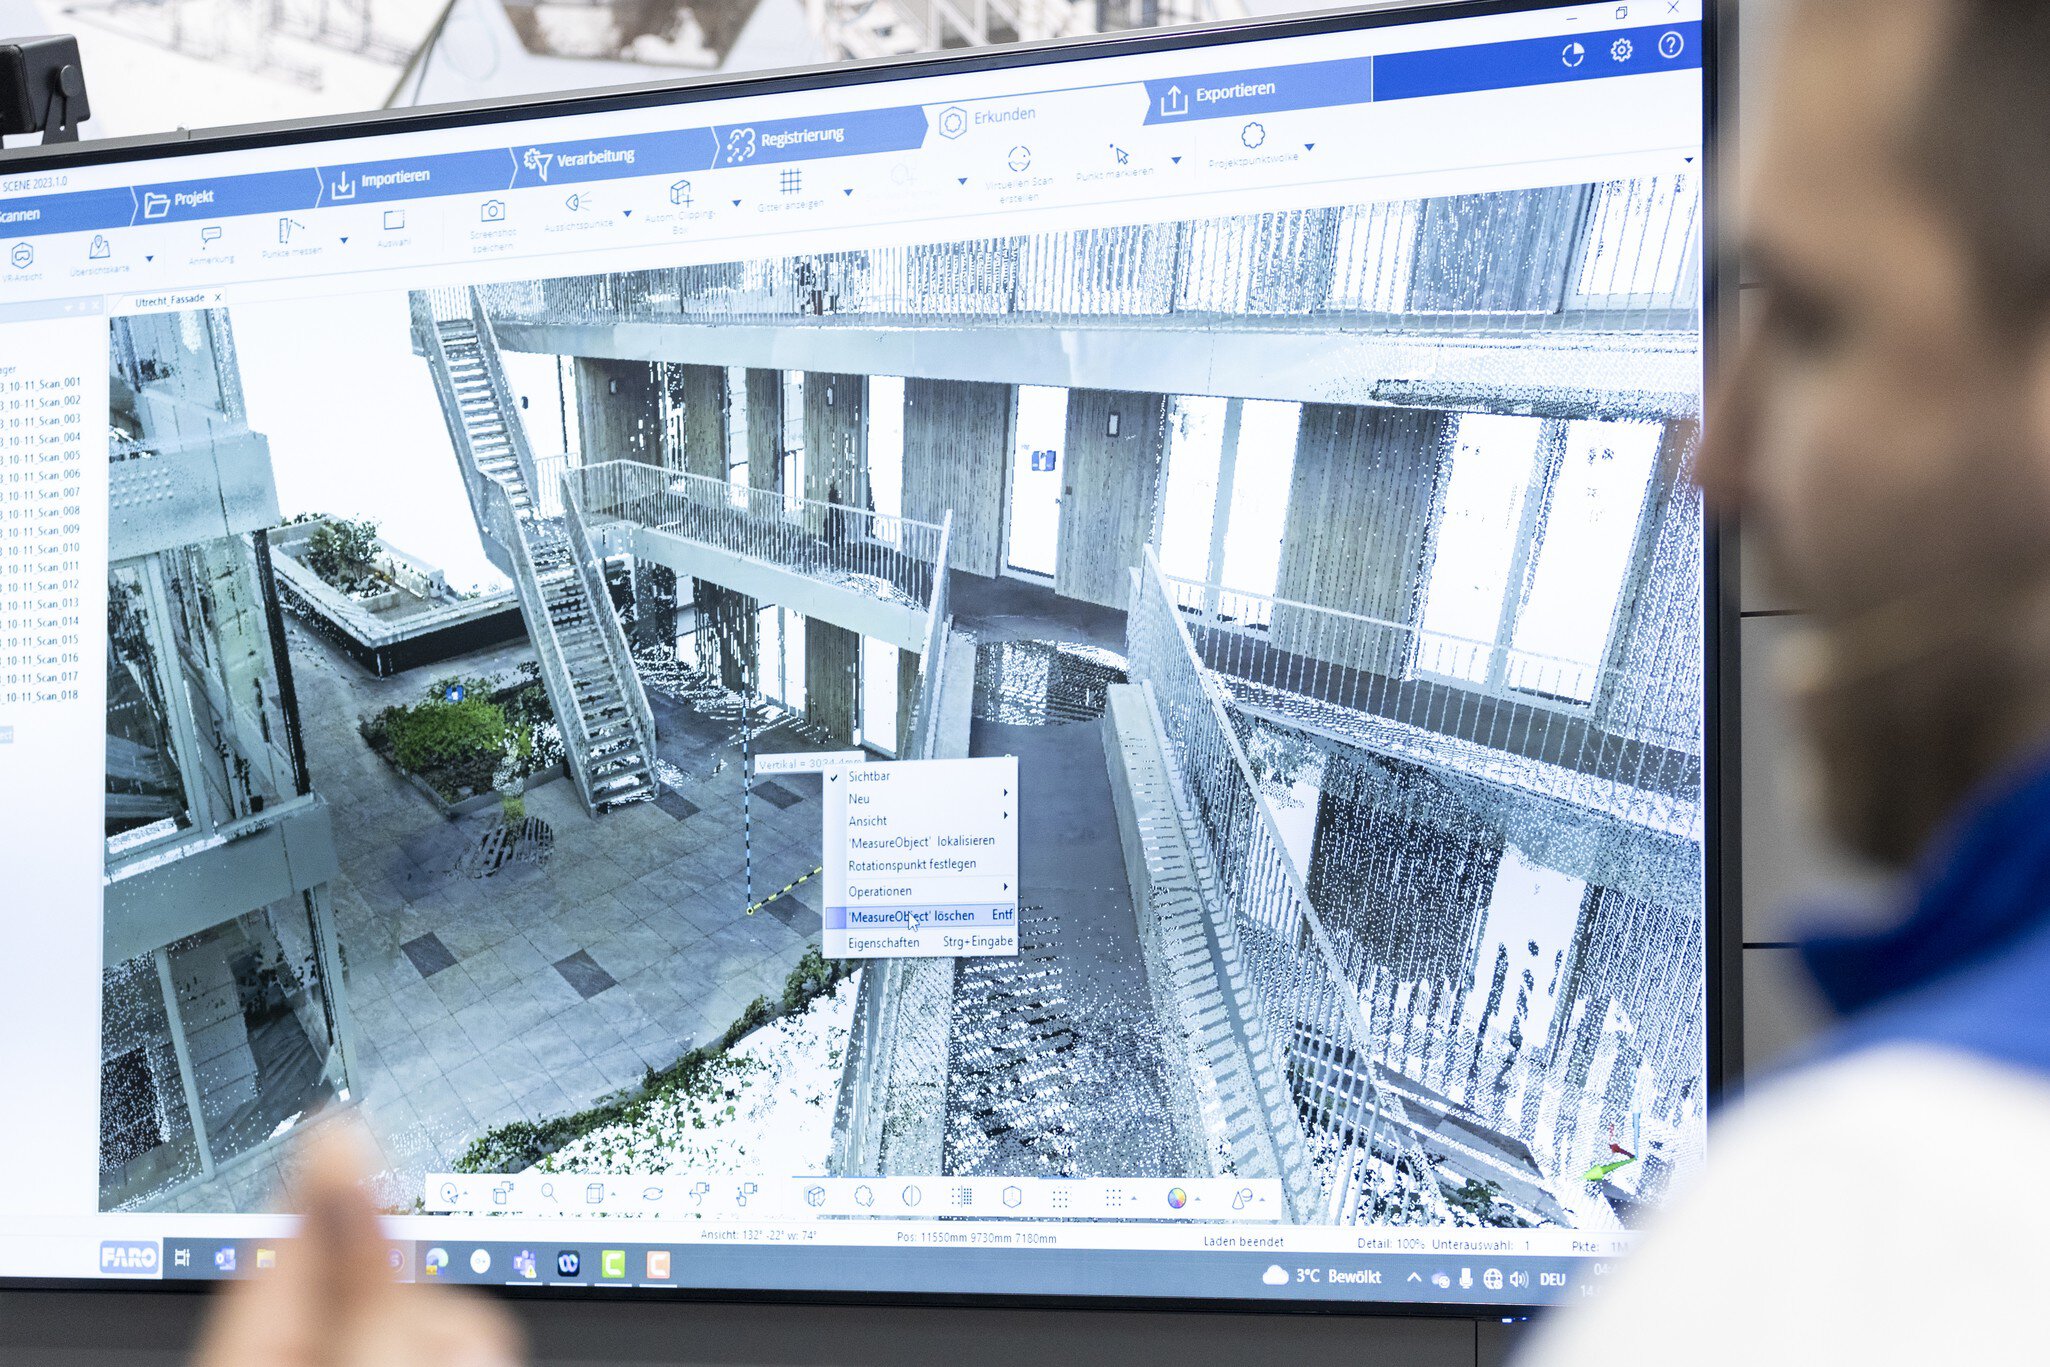This screenshot has width=2050, height=1367.
Task: Select the Anmerkung annotation tool
Action: [211, 245]
